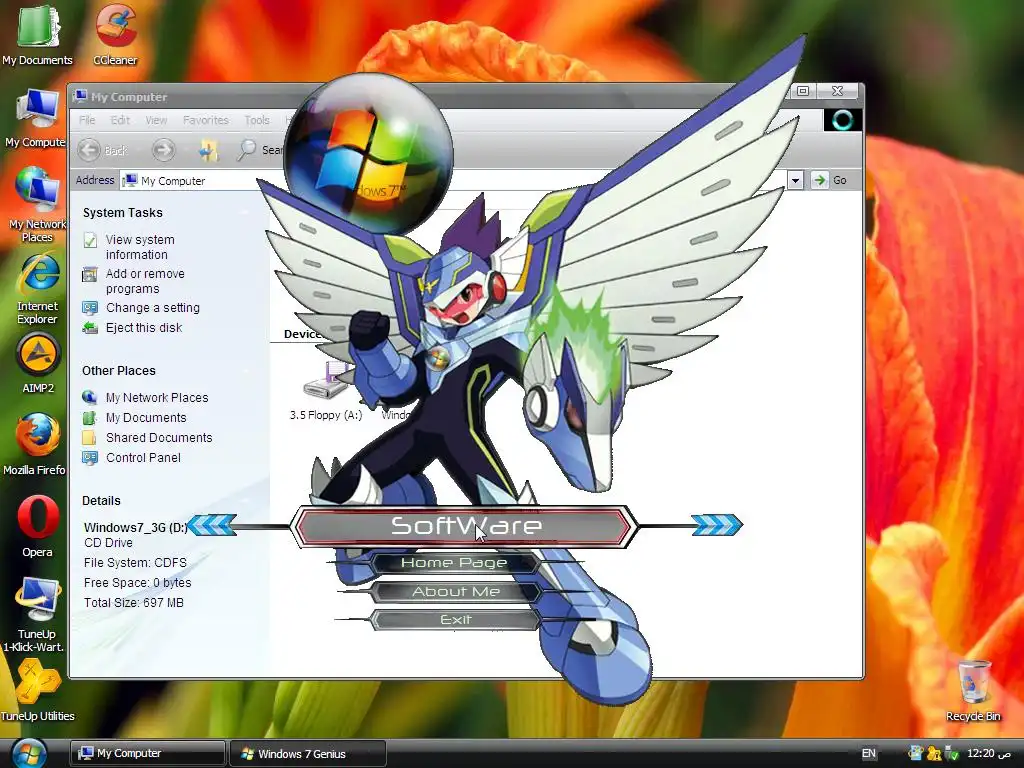Image resolution: width=1024 pixels, height=768 pixels.
Task: Click the Windows 7 orb logo
Action: [369, 153]
